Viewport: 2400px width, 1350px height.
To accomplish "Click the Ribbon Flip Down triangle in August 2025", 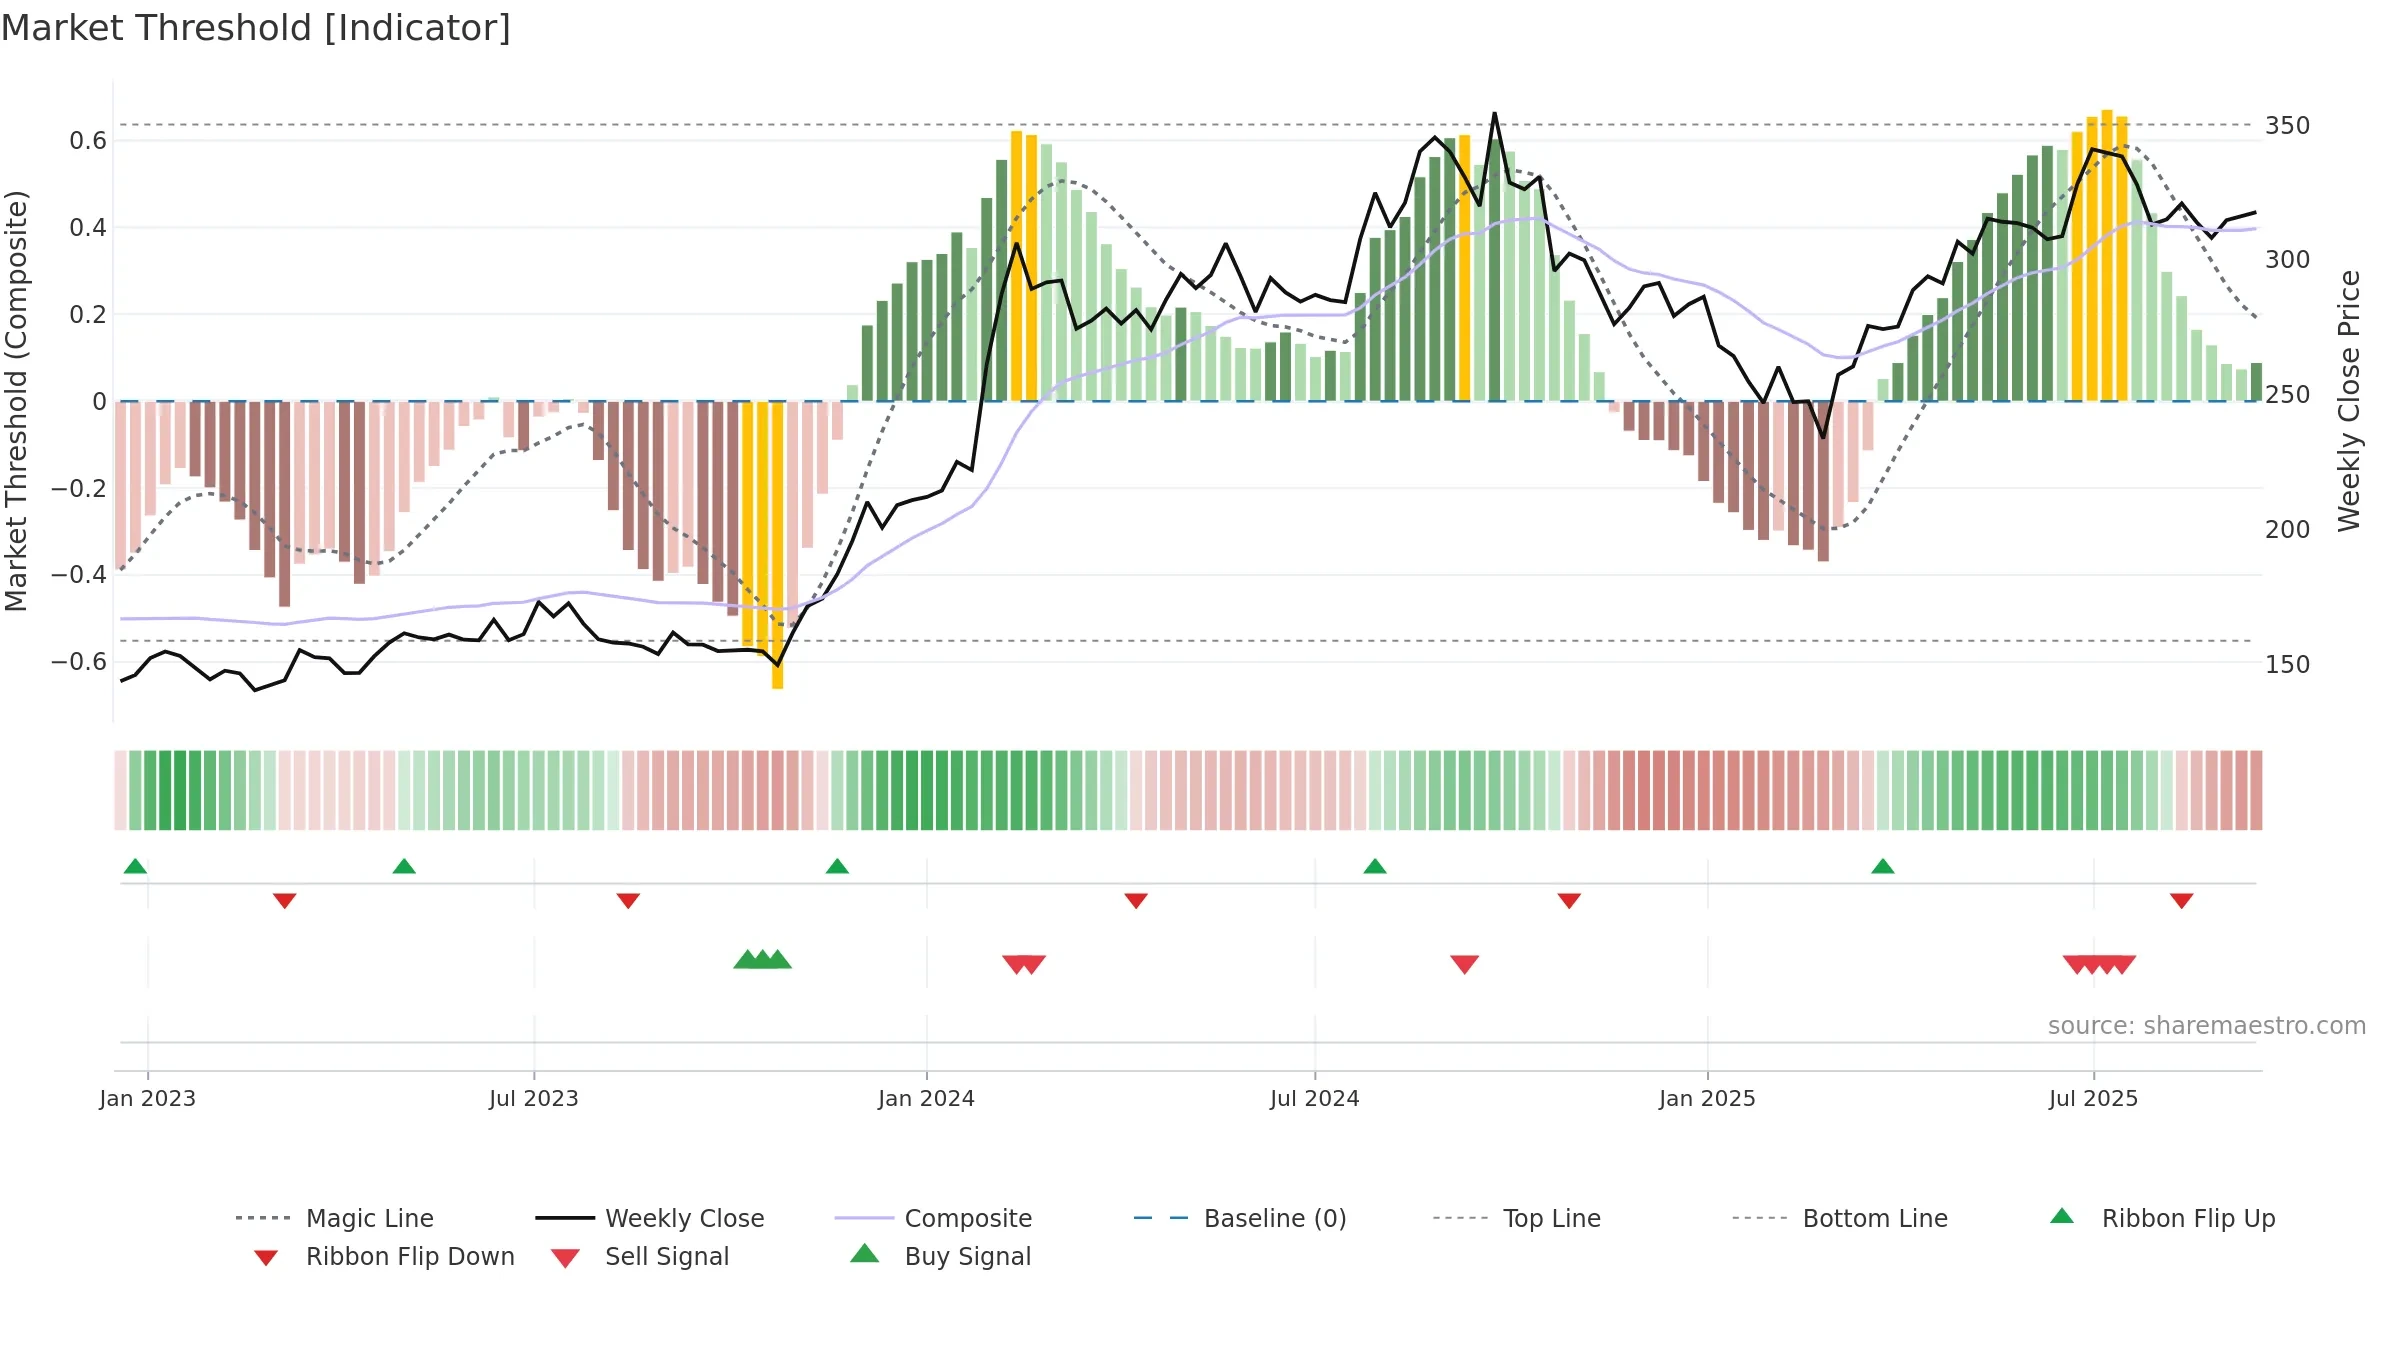I will tap(2182, 901).
